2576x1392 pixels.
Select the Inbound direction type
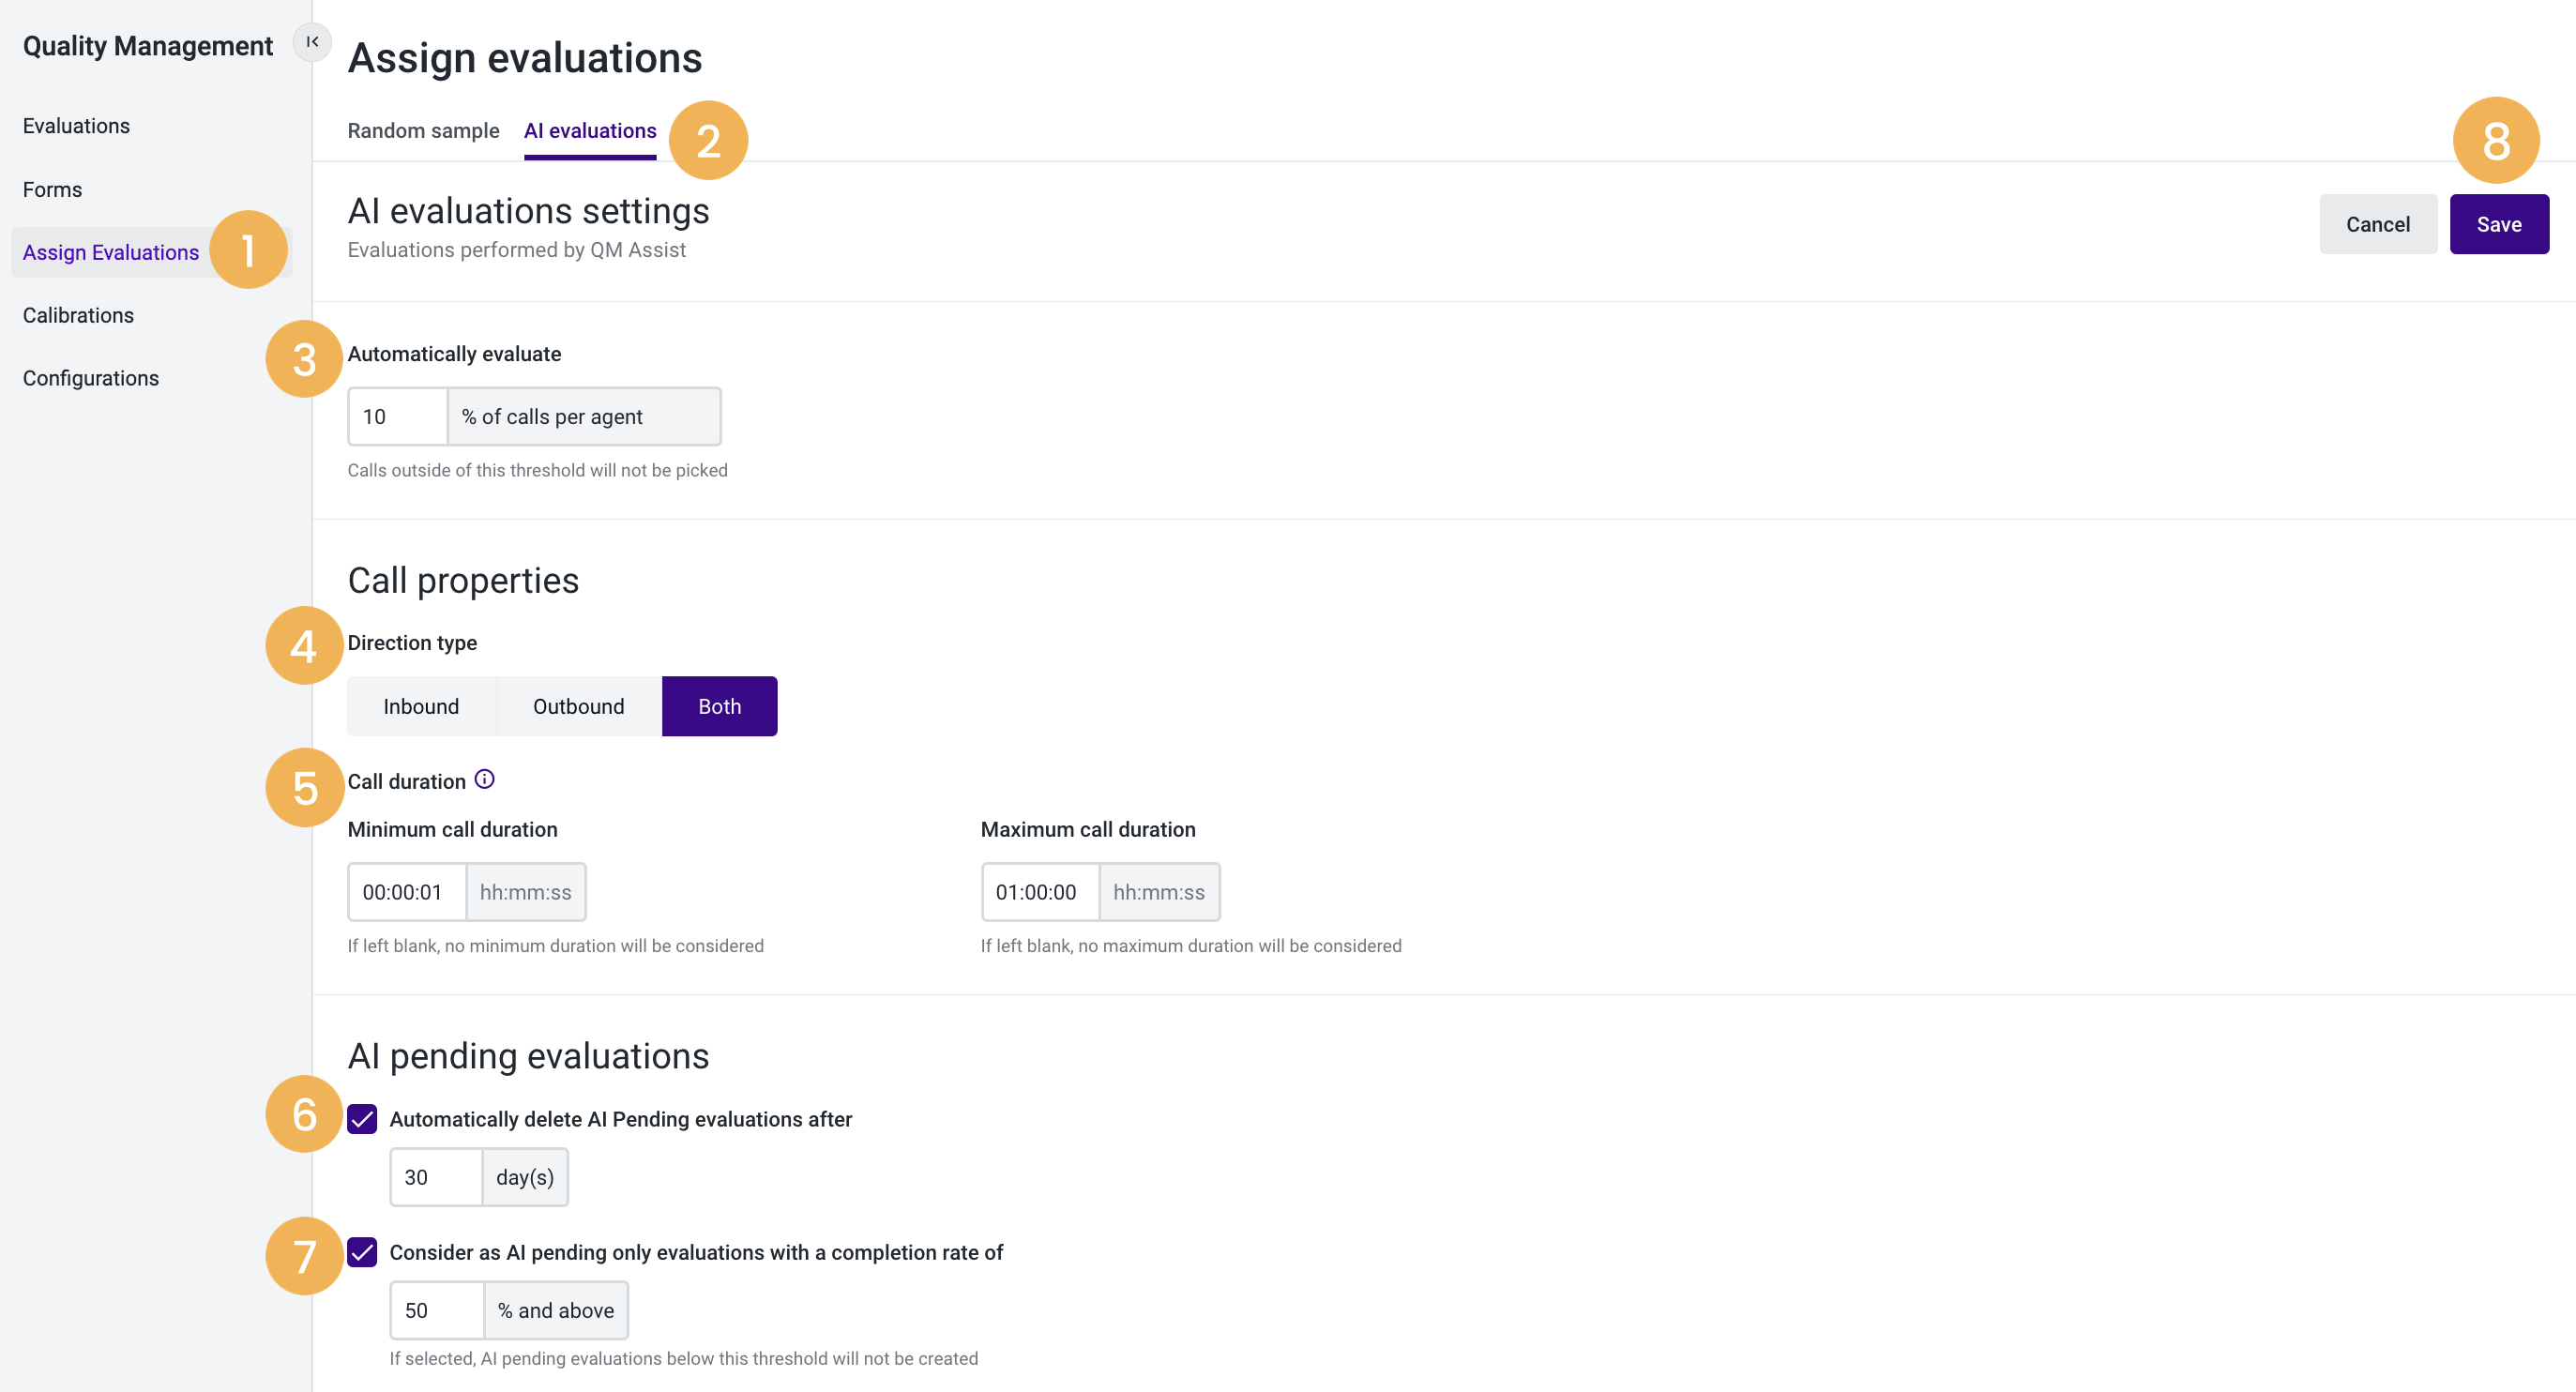tap(421, 705)
